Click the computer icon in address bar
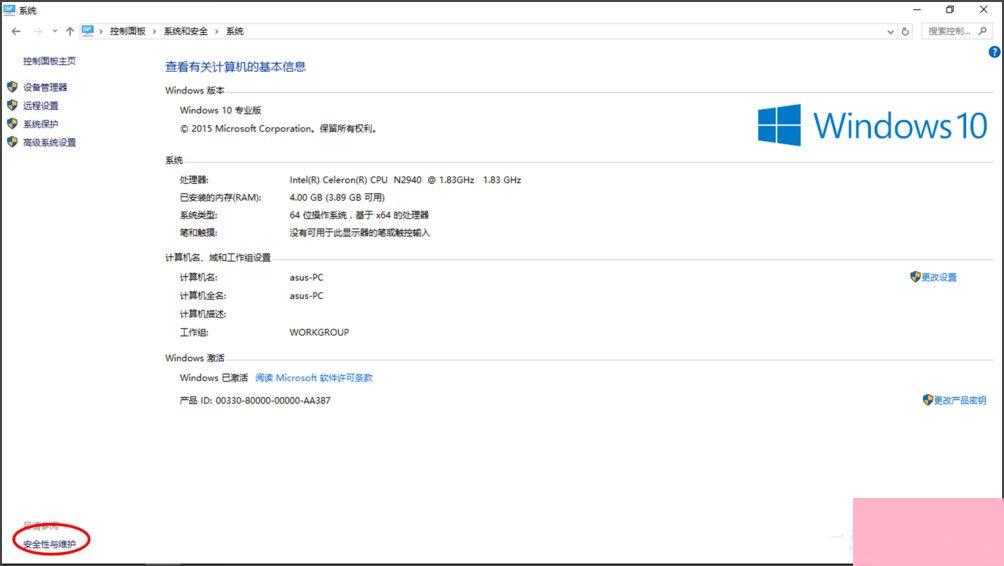 coord(88,31)
